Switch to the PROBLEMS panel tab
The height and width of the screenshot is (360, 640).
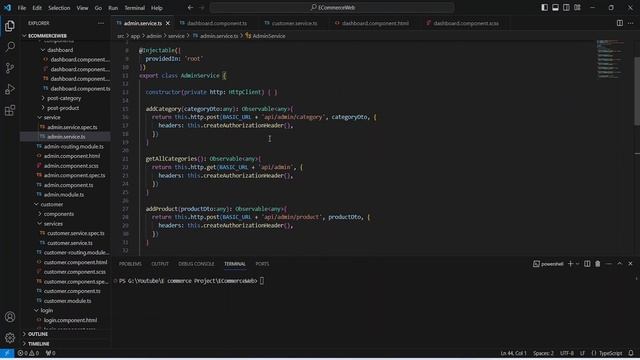click(x=130, y=264)
